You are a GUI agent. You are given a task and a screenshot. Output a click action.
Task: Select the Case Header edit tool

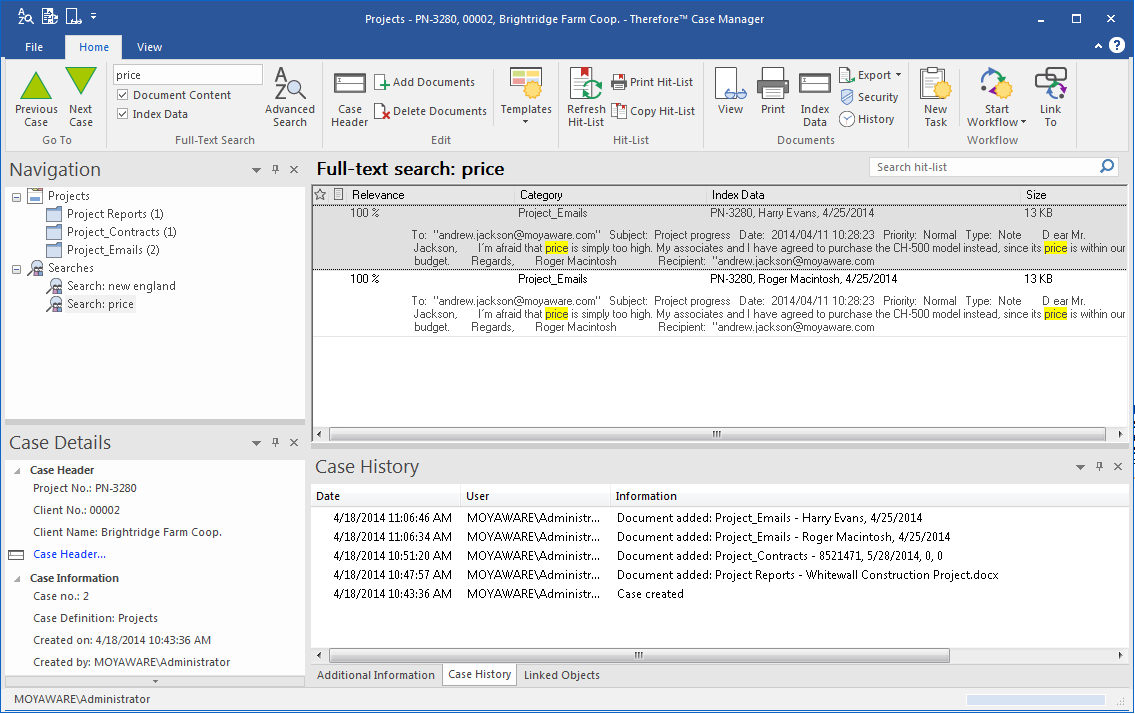(x=349, y=95)
